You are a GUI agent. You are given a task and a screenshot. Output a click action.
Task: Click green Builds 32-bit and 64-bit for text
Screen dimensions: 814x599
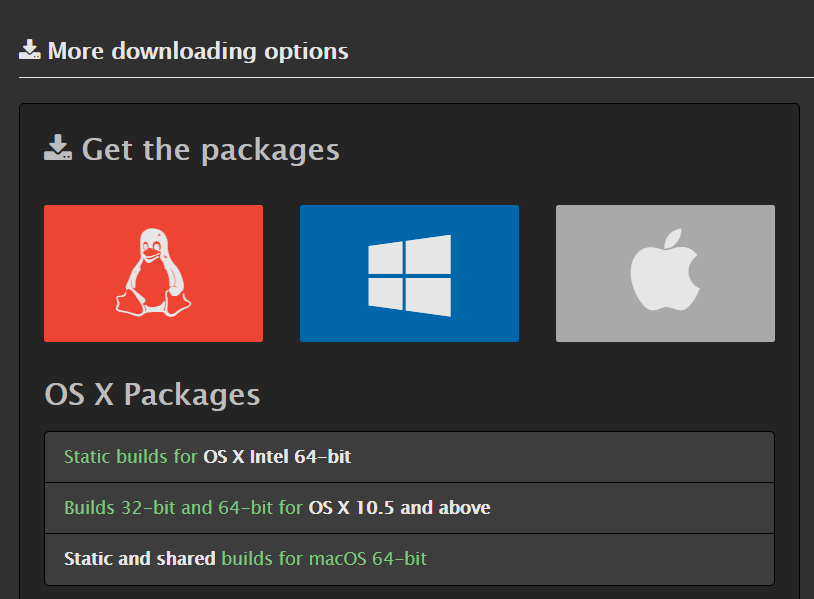[183, 508]
